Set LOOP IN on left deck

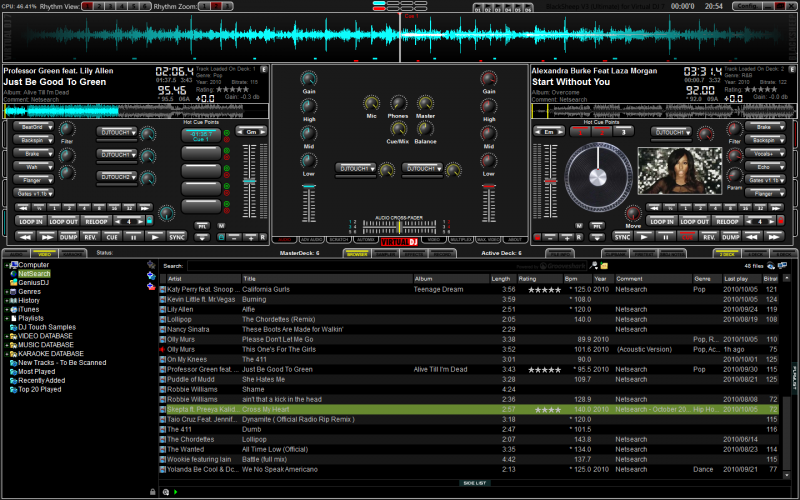31,221
